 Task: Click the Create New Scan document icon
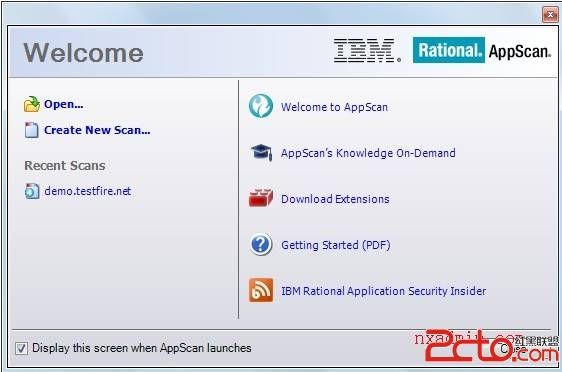(x=32, y=130)
